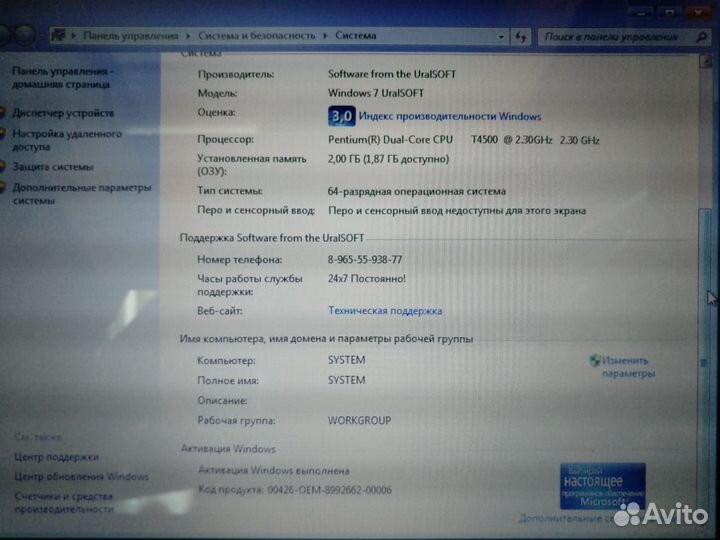This screenshot has width=720, height=540.
Task: Open Центр обновления Windows link
Action: pos(81,477)
